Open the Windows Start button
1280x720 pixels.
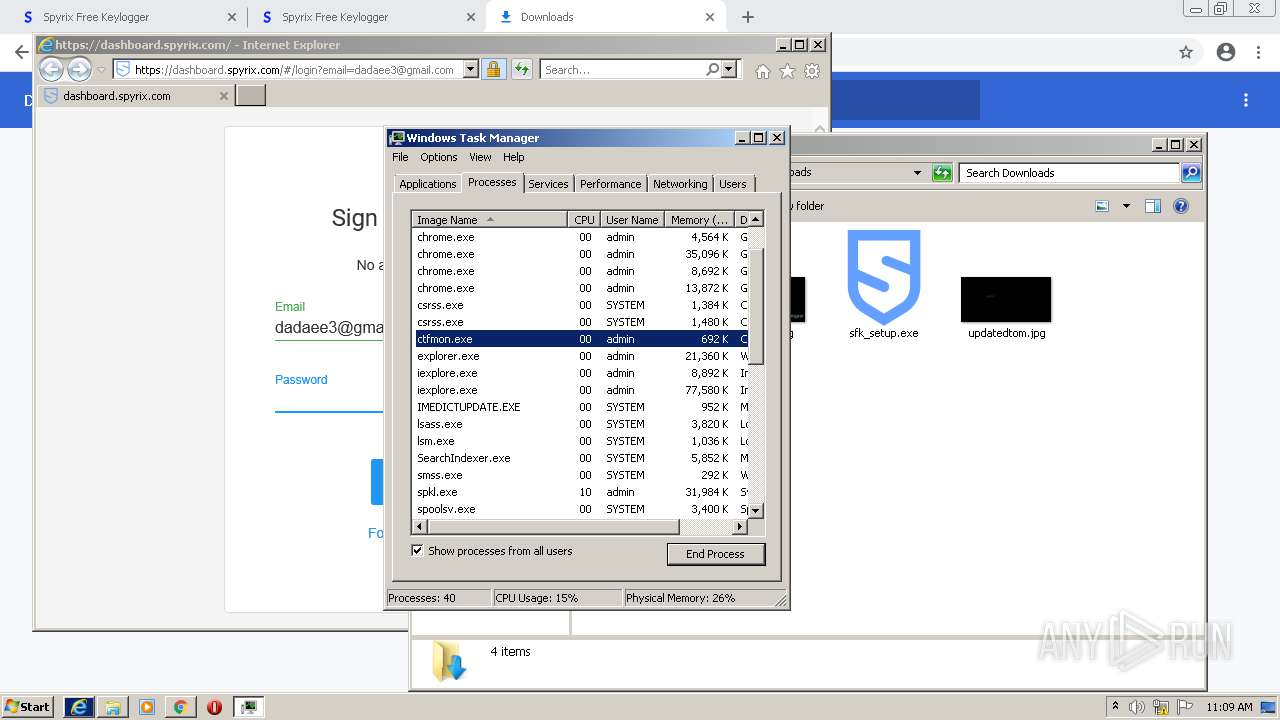tap(28, 706)
